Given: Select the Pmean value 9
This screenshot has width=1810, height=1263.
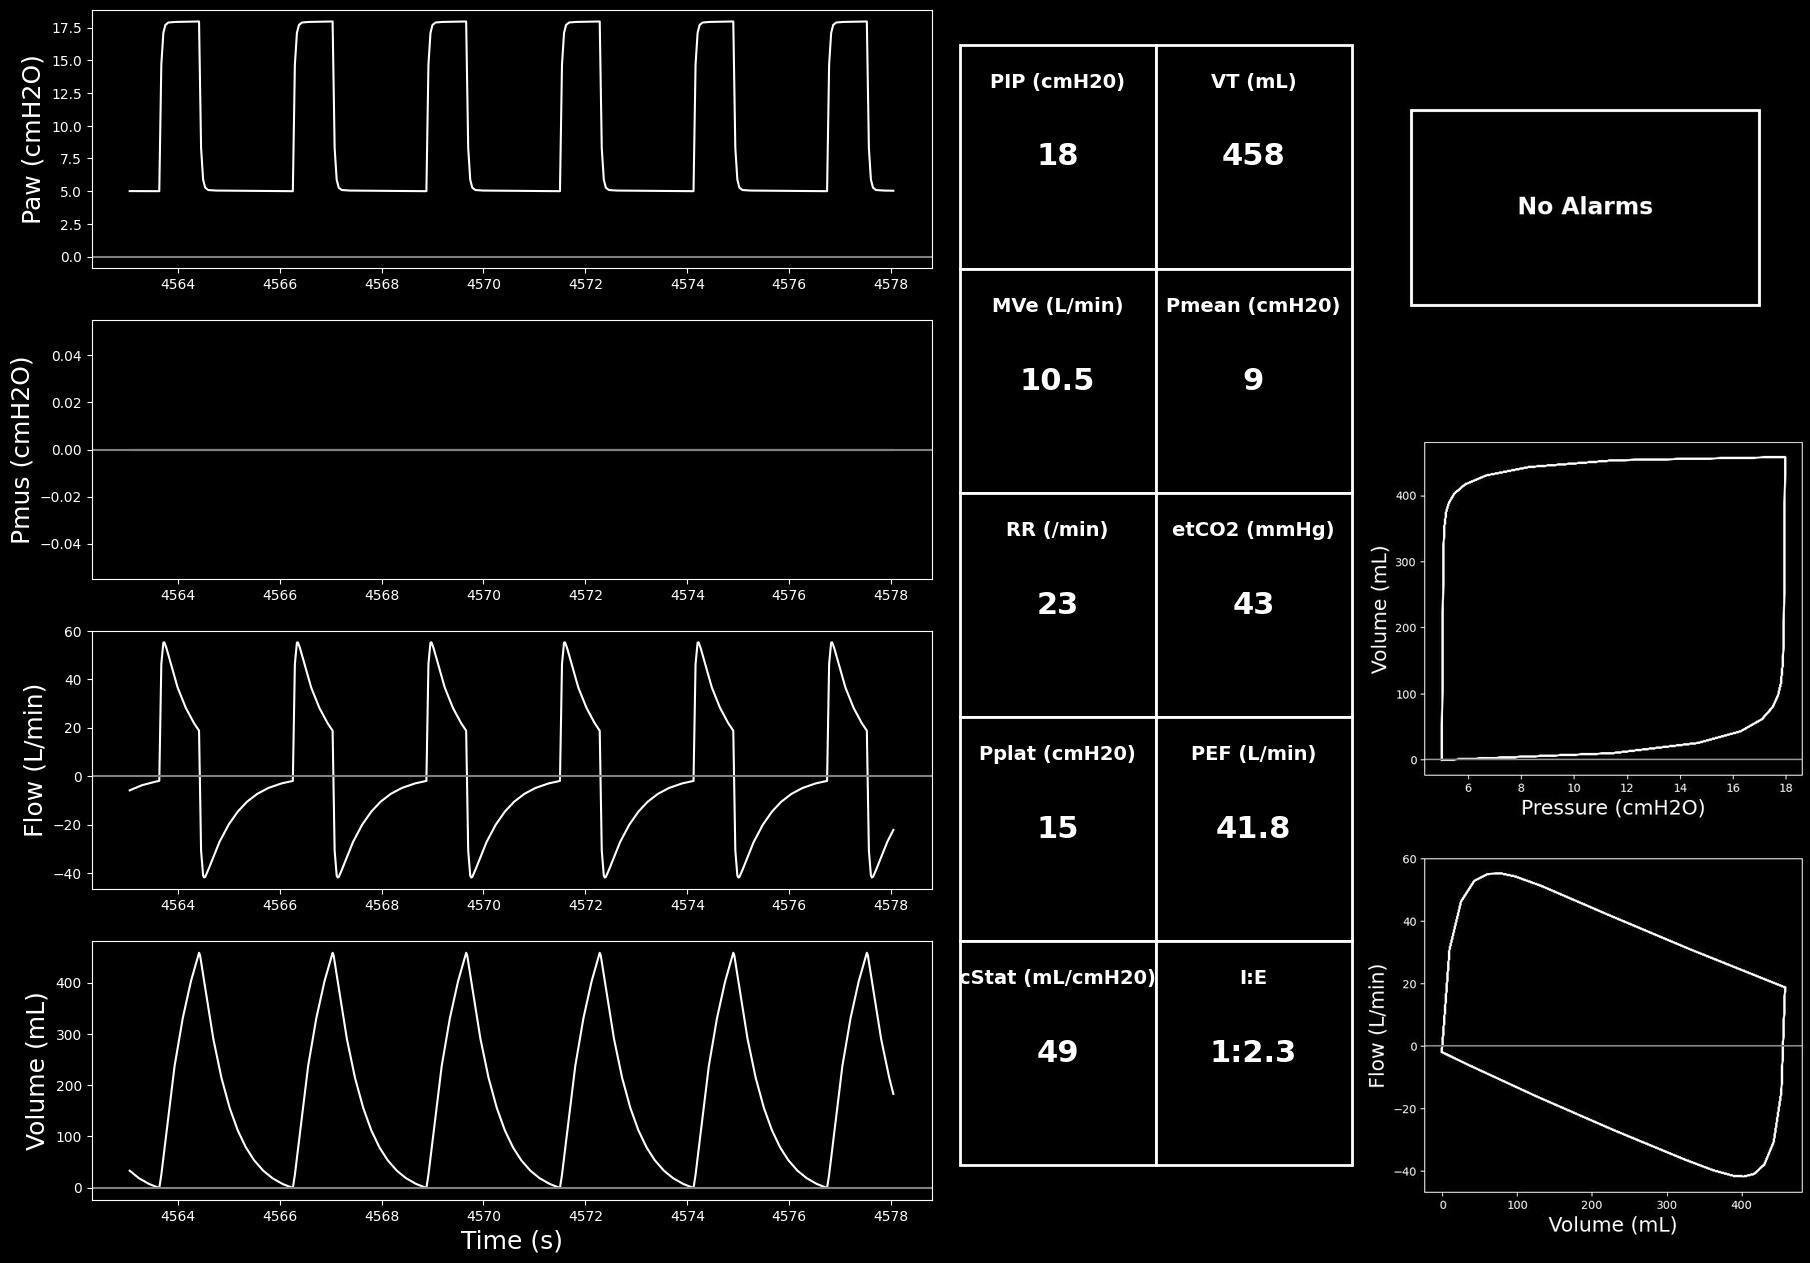Looking at the screenshot, I should pos(1253,380).
